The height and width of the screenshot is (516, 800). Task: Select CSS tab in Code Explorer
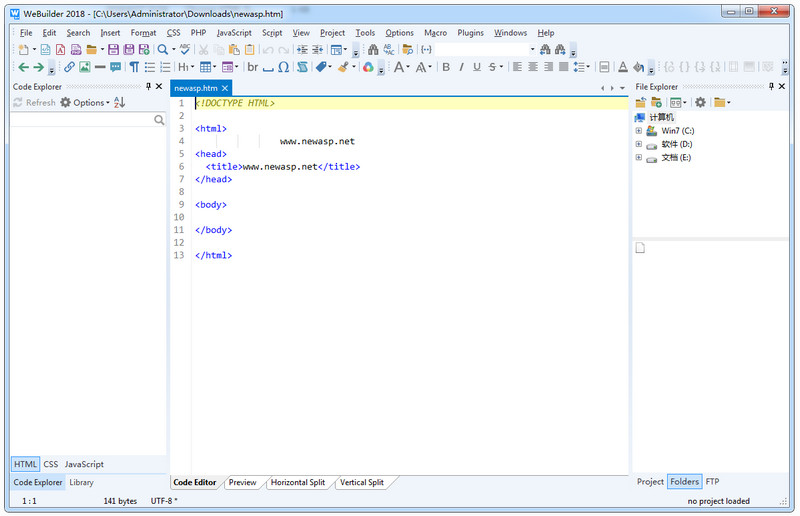point(51,464)
